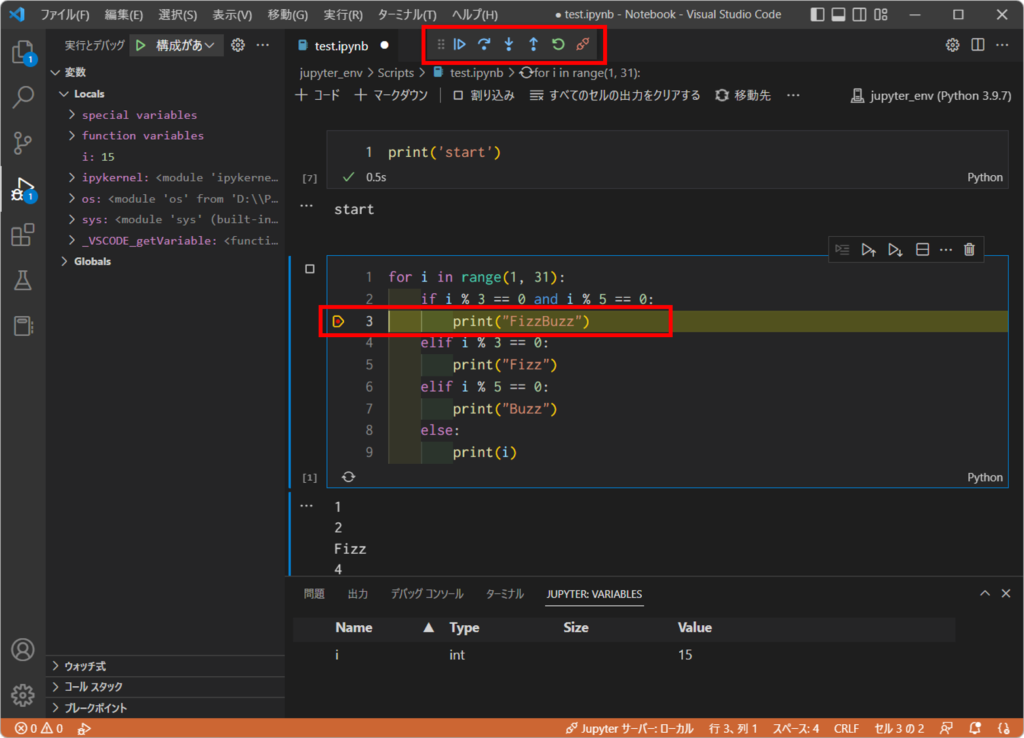Delete the FizzBuzz cell with the trash icon

pyautogui.click(x=968, y=249)
